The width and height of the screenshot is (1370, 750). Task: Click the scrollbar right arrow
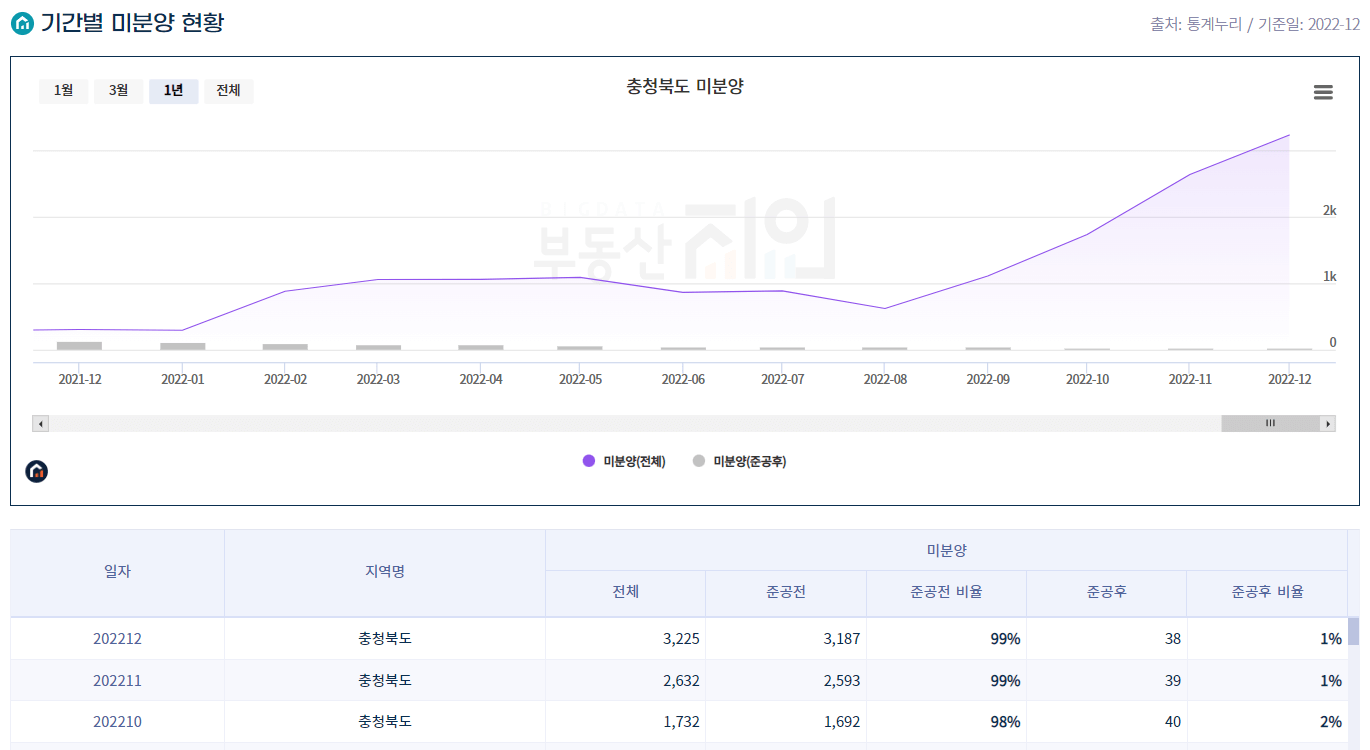[1328, 424]
